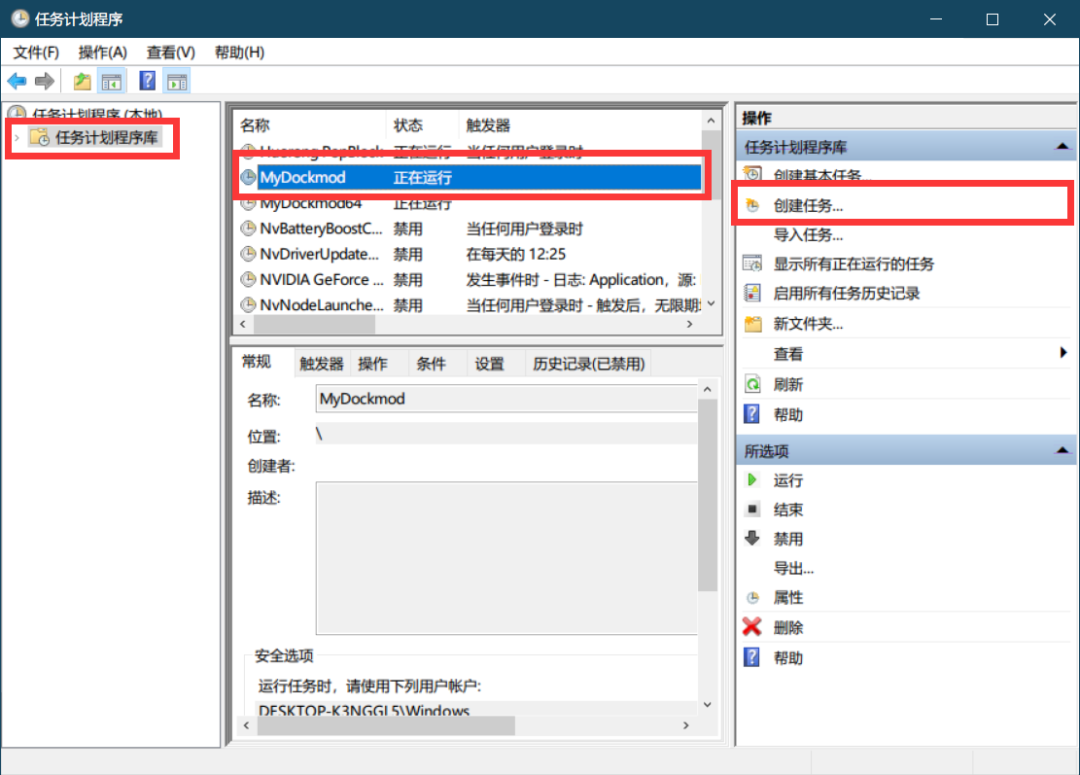Click the 运行 green run icon
Image resolution: width=1080 pixels, height=775 pixels.
[x=751, y=480]
